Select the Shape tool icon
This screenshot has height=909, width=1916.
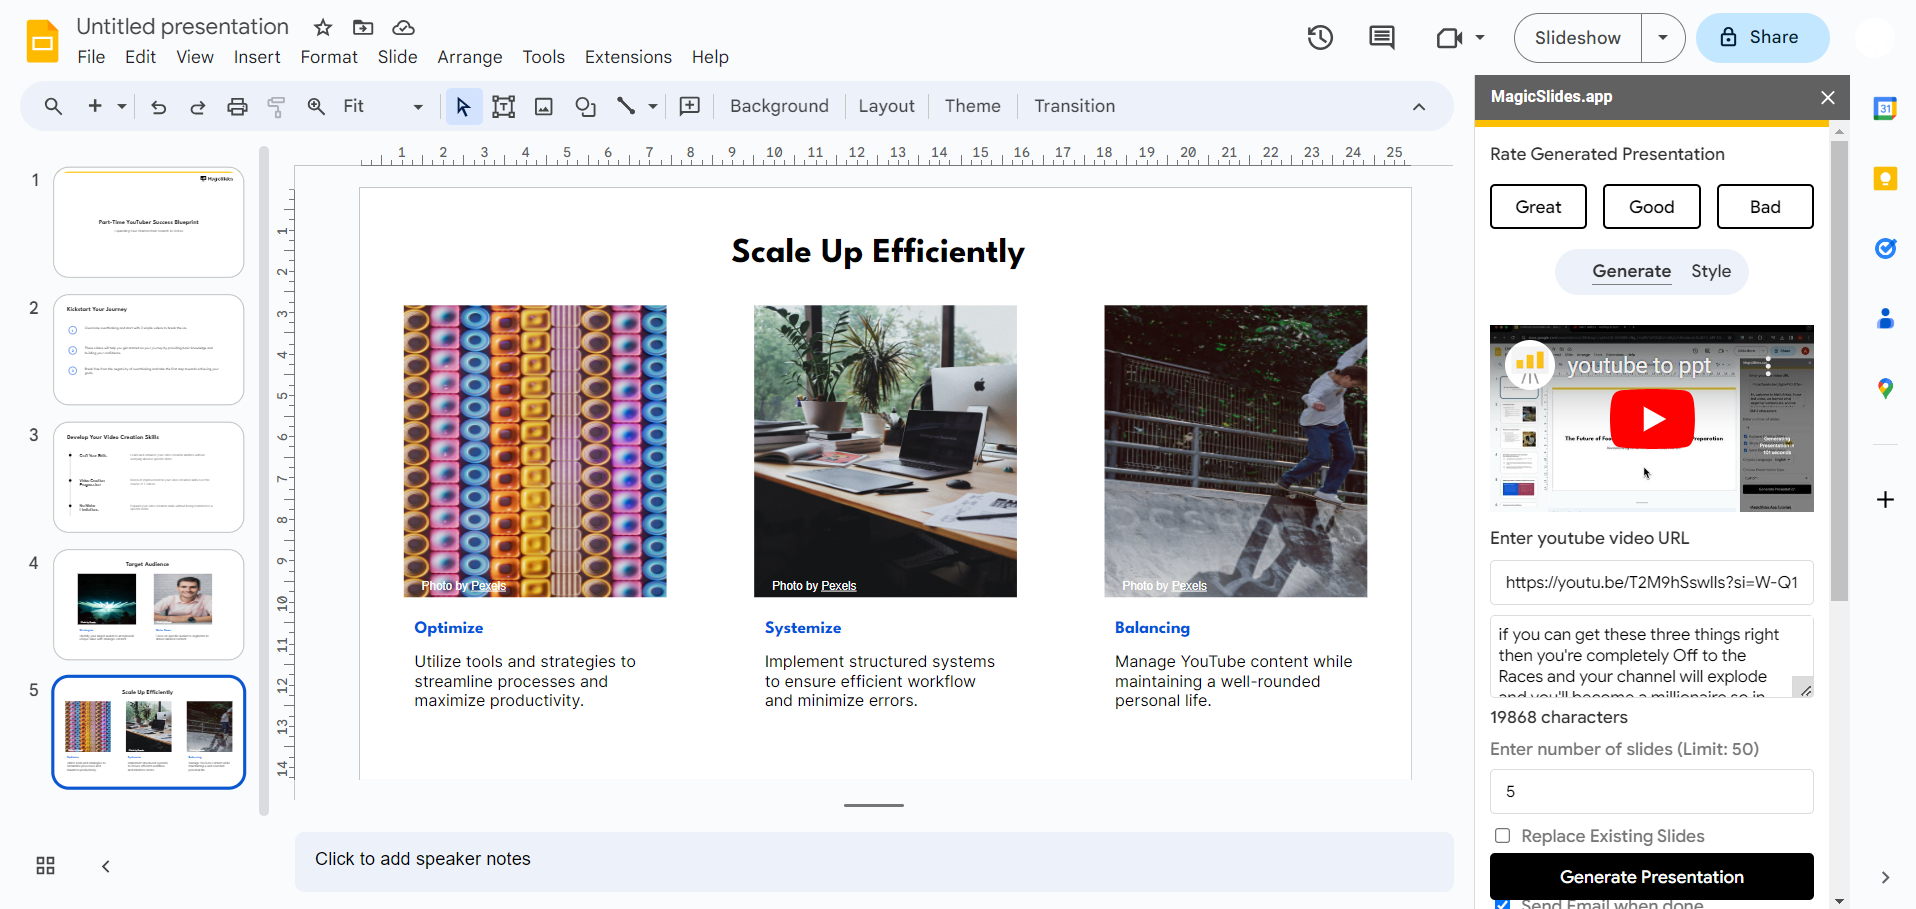[x=585, y=107]
